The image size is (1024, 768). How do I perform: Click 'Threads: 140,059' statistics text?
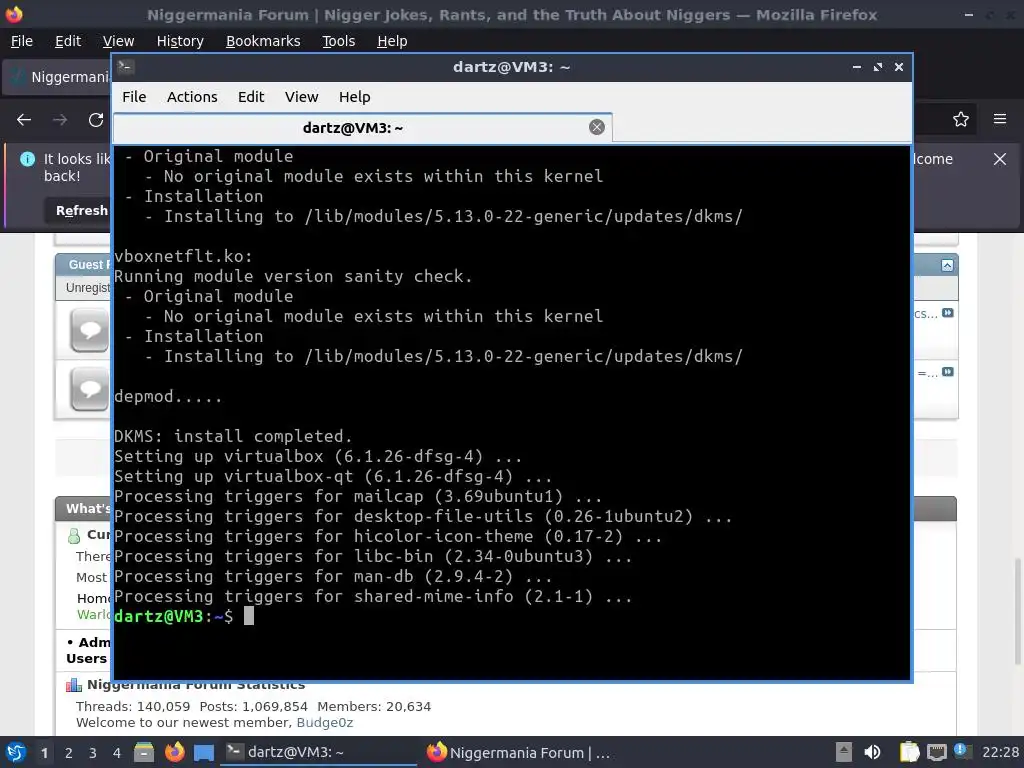click(x=133, y=707)
